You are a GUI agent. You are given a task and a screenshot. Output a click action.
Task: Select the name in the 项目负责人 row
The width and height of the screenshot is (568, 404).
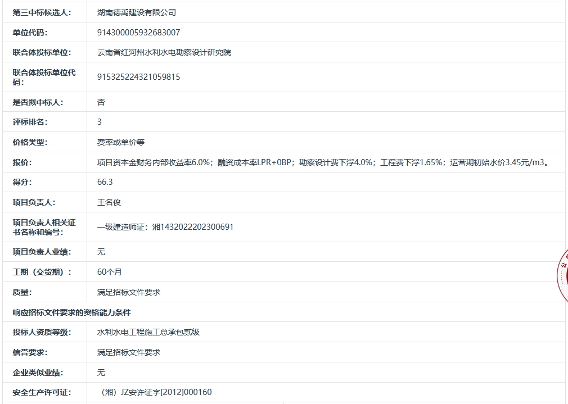109,203
